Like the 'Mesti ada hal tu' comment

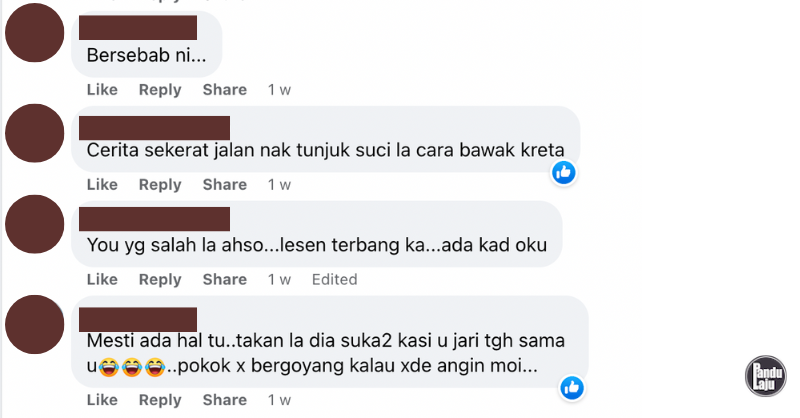tap(102, 400)
